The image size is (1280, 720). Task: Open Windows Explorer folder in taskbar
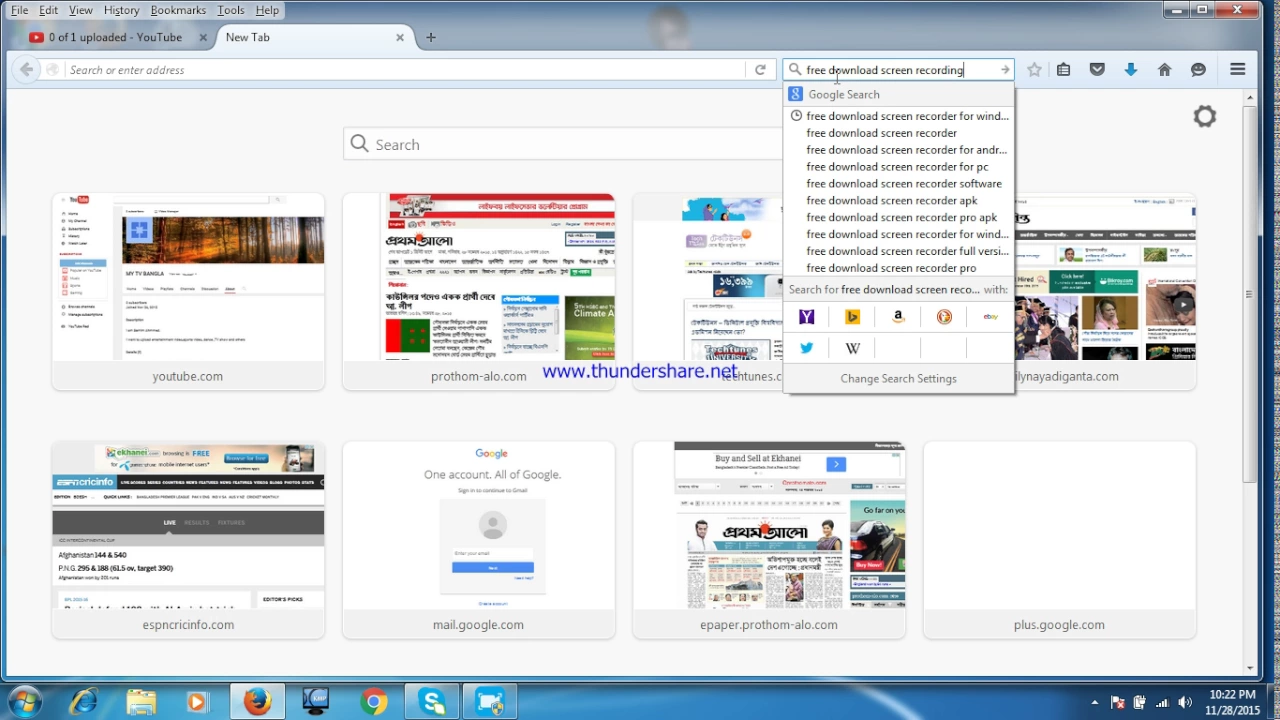pos(142,702)
